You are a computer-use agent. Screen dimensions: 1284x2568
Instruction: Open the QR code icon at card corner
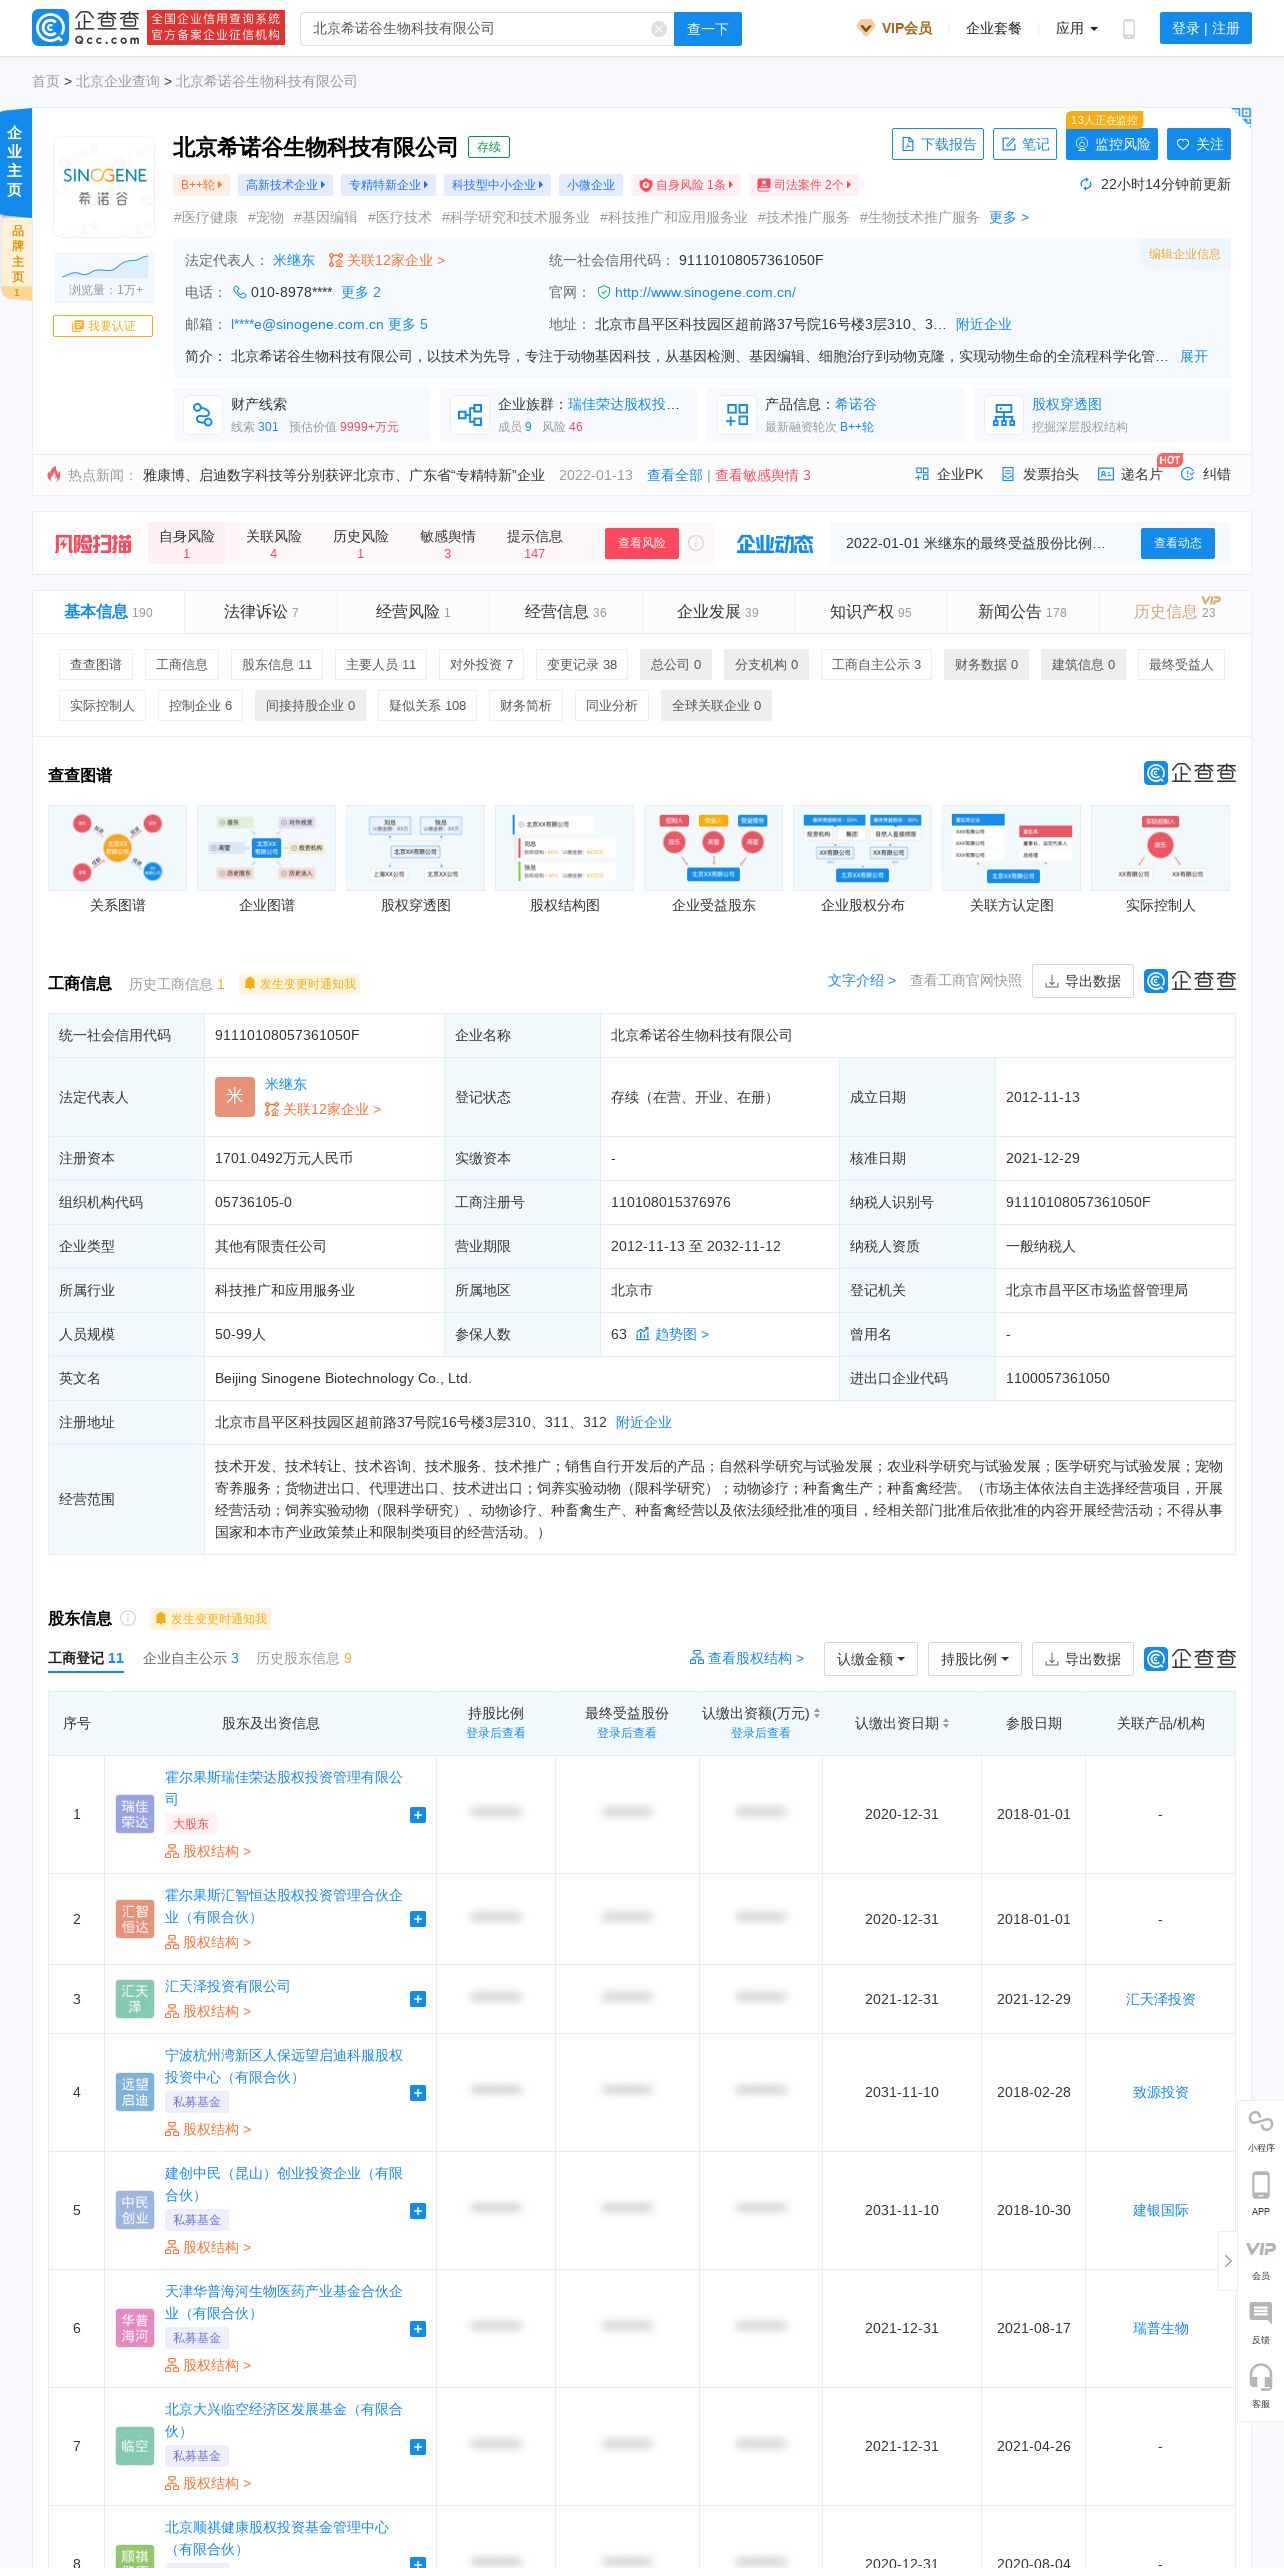pos(1241,117)
